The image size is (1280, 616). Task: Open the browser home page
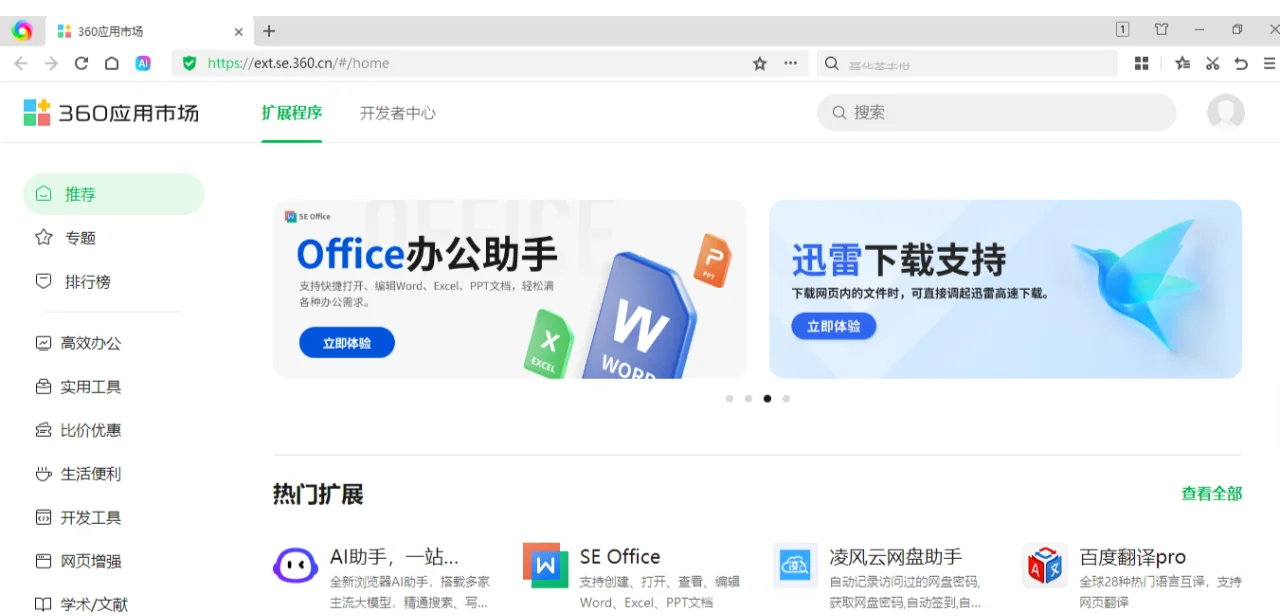tap(112, 63)
